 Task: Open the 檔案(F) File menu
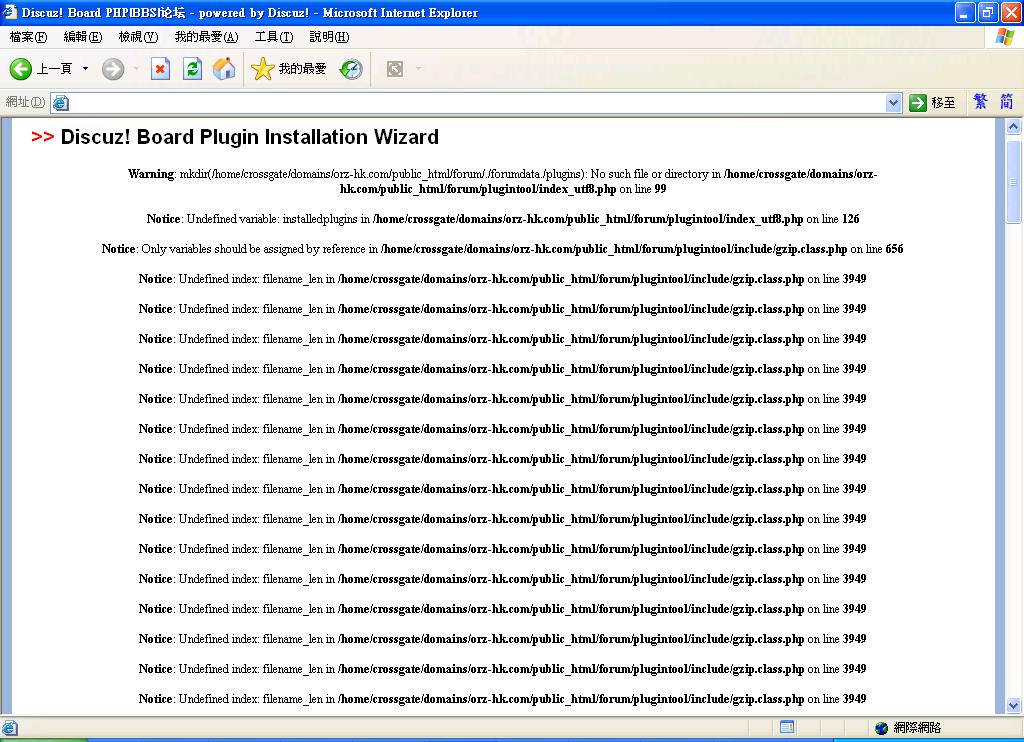28,37
